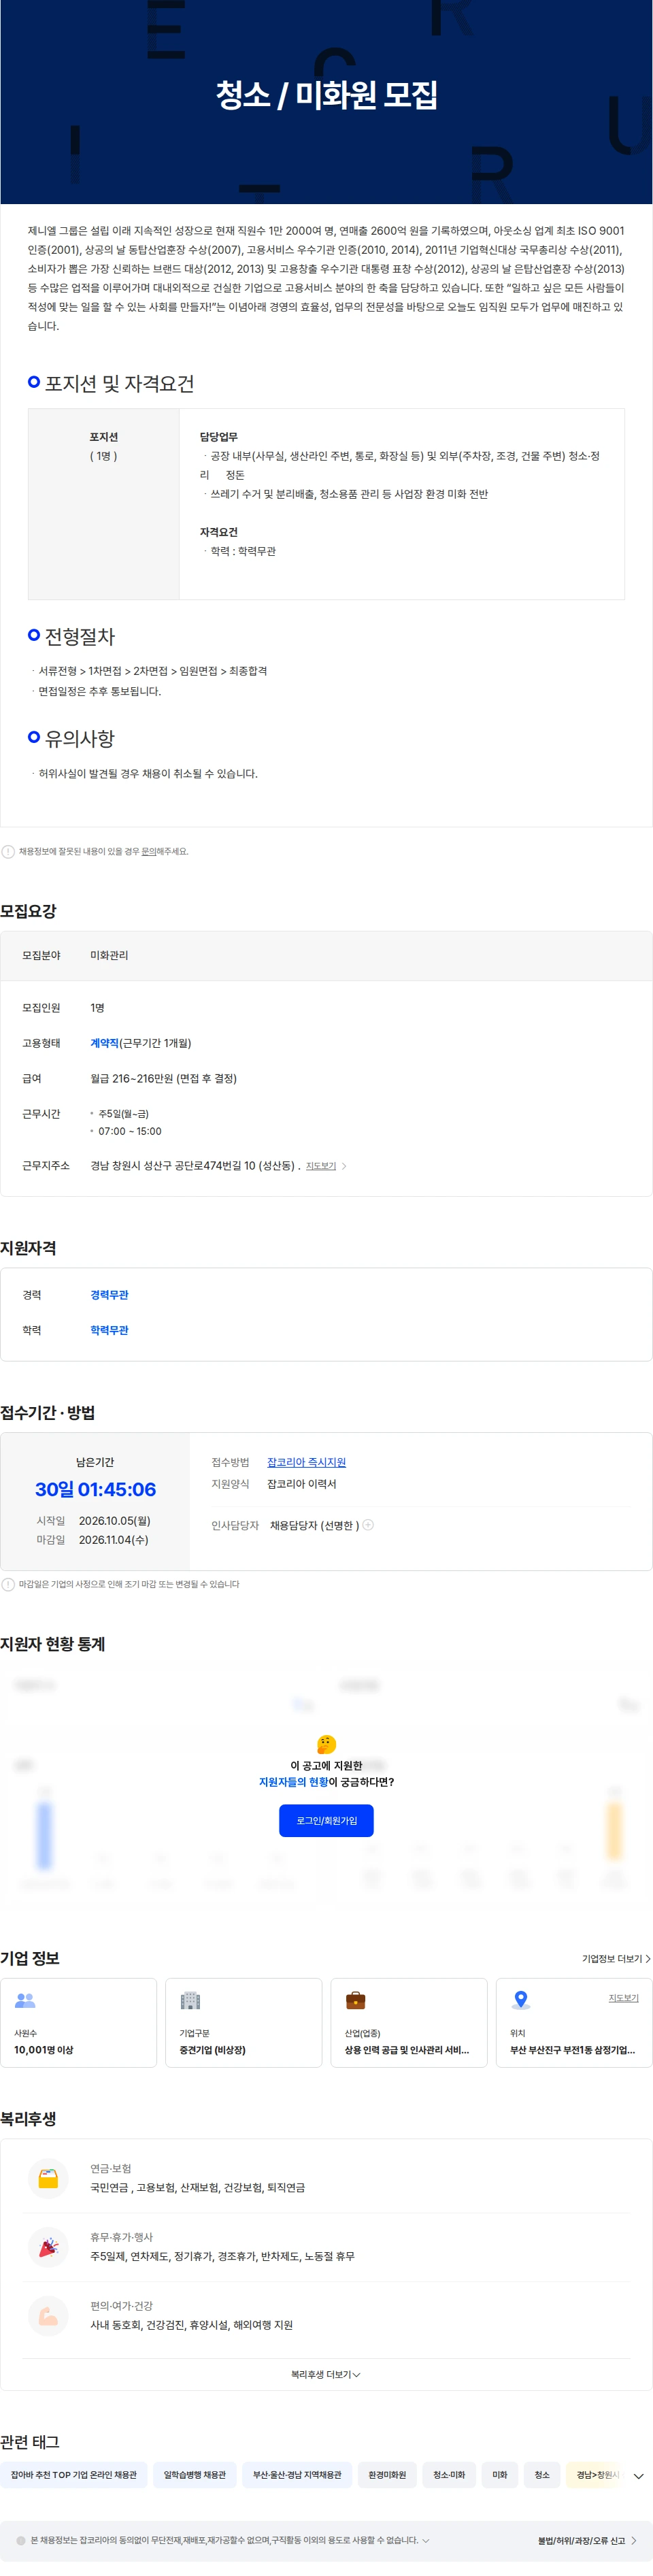Click 로그인/회원가입 button
This screenshot has width=653, height=2576.
(326, 1820)
